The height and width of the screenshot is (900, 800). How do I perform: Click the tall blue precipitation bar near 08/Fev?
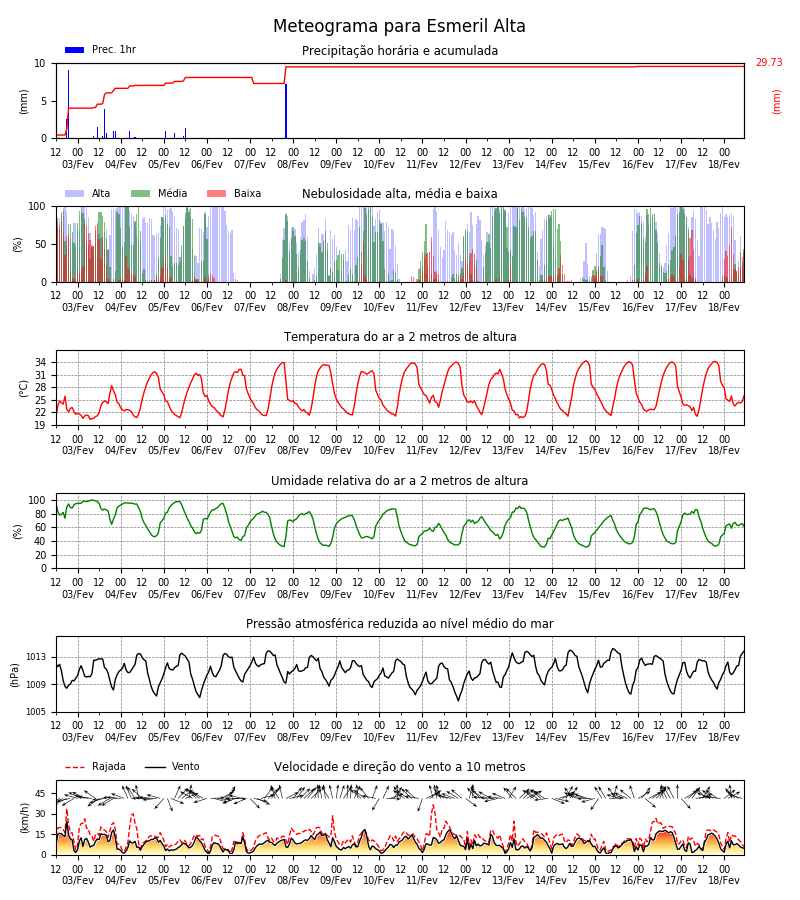coord(286,111)
